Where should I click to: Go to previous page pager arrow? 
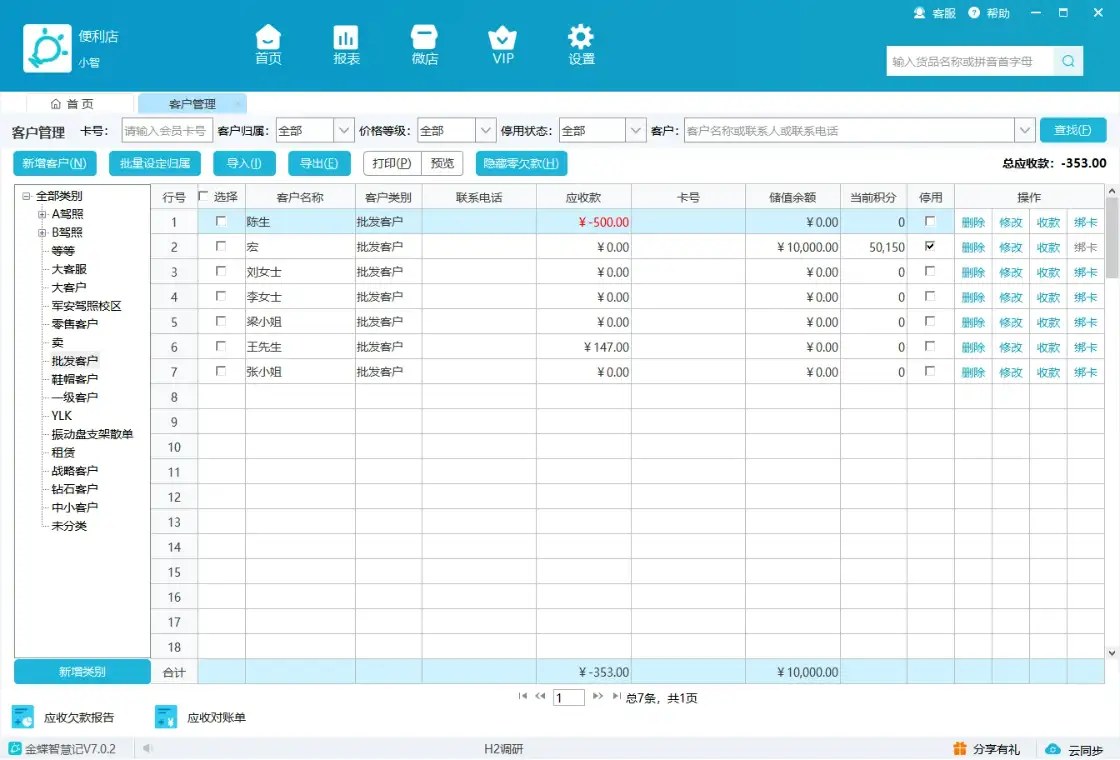pos(540,696)
